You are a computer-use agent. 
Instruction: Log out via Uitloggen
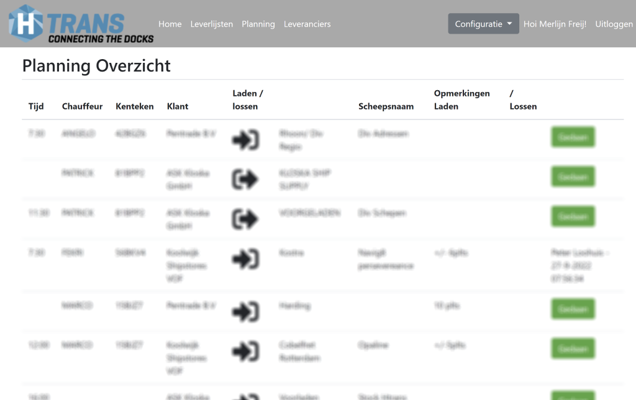tap(614, 24)
